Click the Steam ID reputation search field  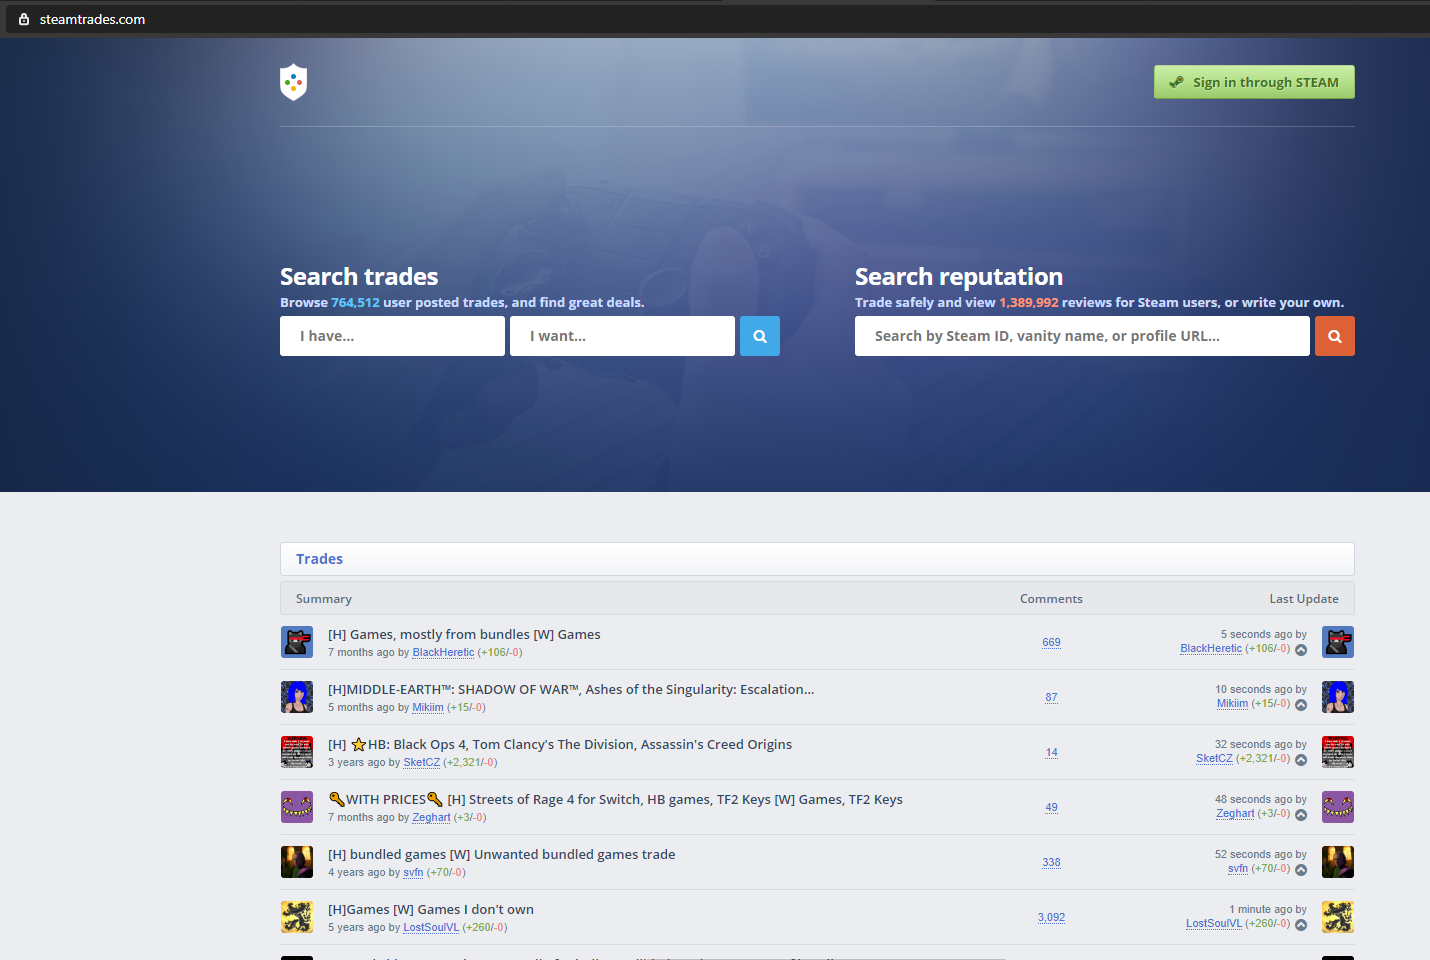[x=1082, y=336]
